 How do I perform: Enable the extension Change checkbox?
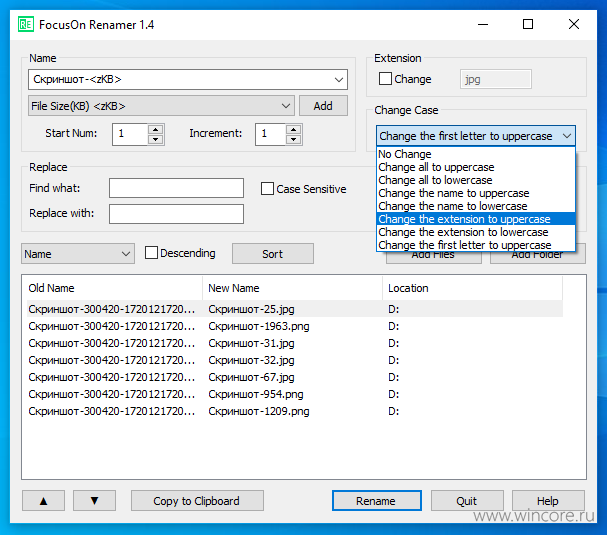tap(385, 79)
